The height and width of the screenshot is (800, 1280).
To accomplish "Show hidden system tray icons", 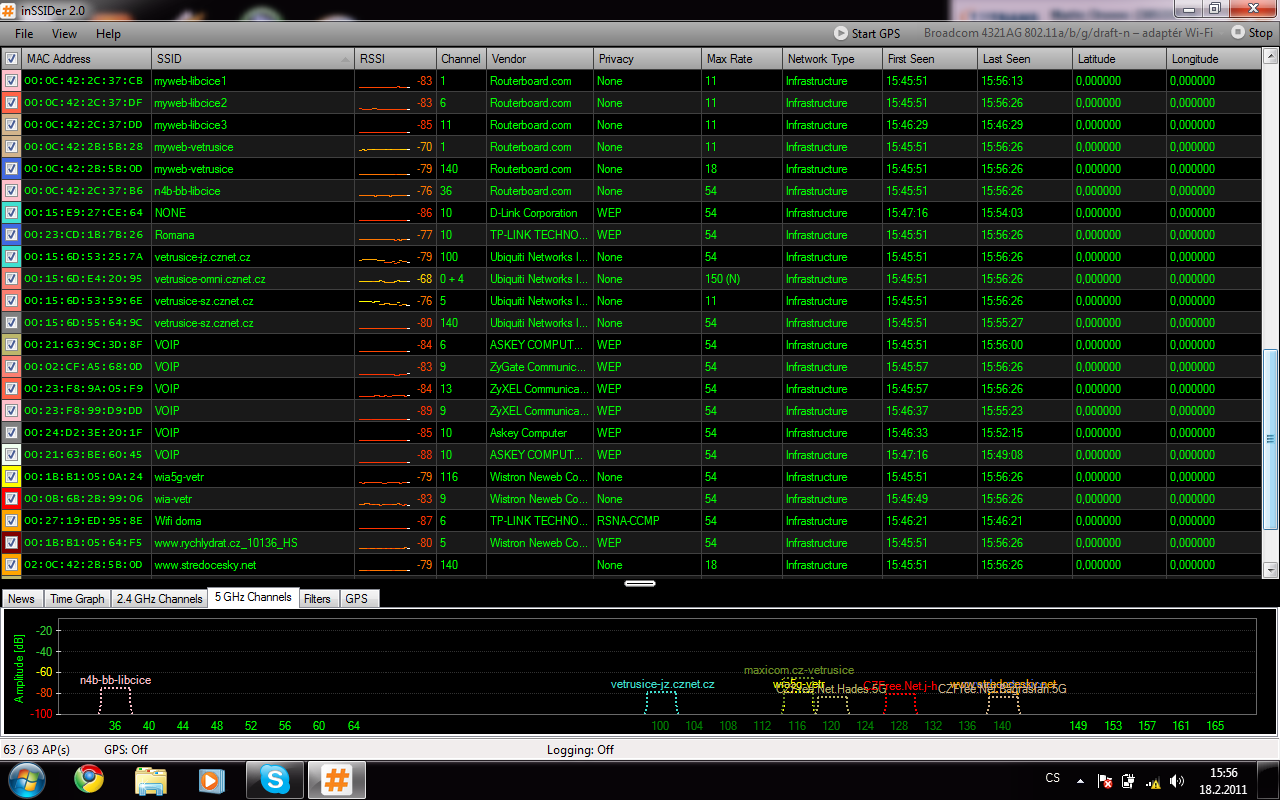I will coord(1079,780).
